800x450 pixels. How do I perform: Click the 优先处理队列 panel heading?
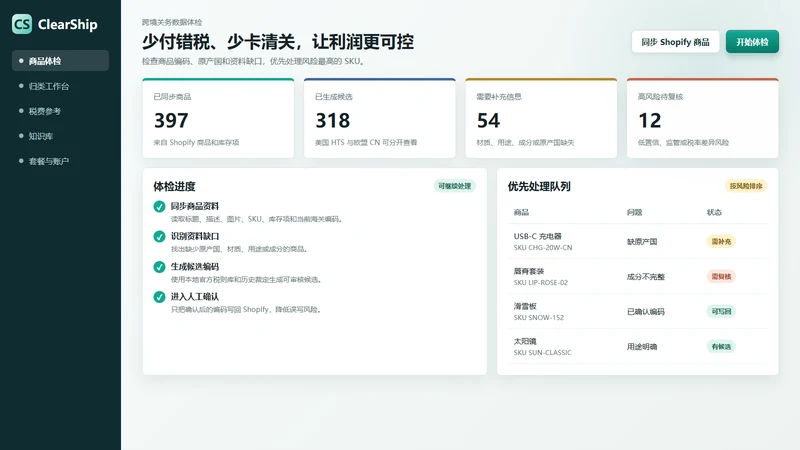[539, 186]
